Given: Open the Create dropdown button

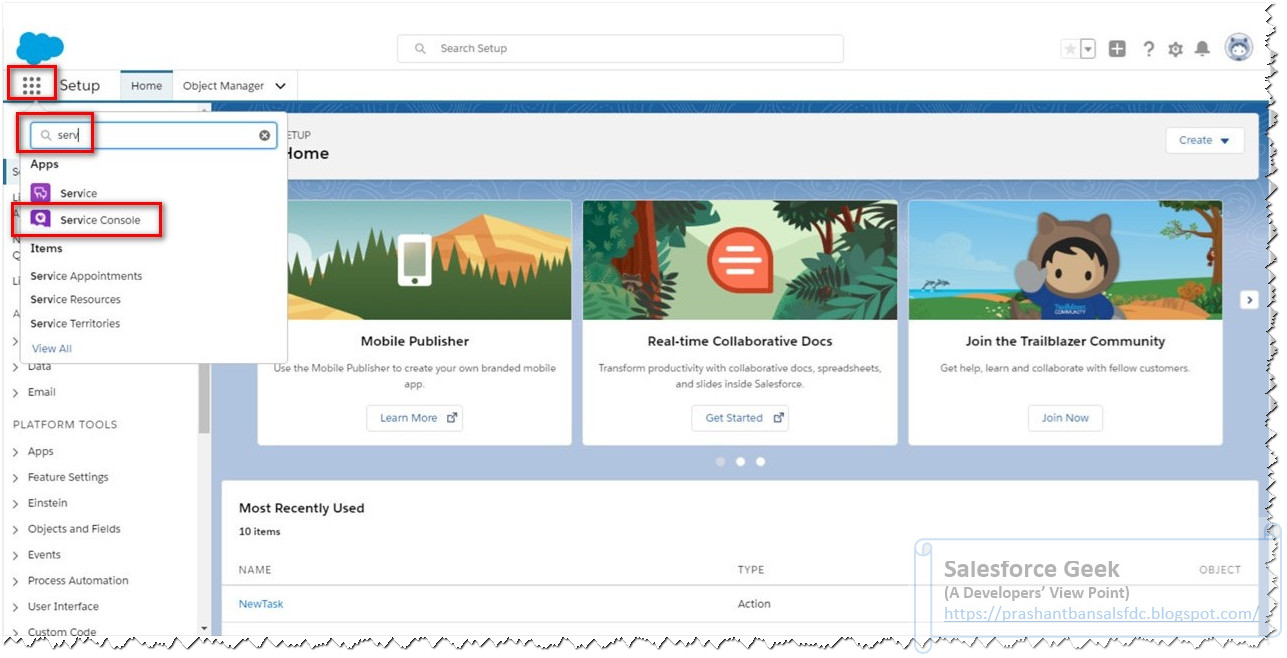Looking at the screenshot, I should coord(1205,140).
